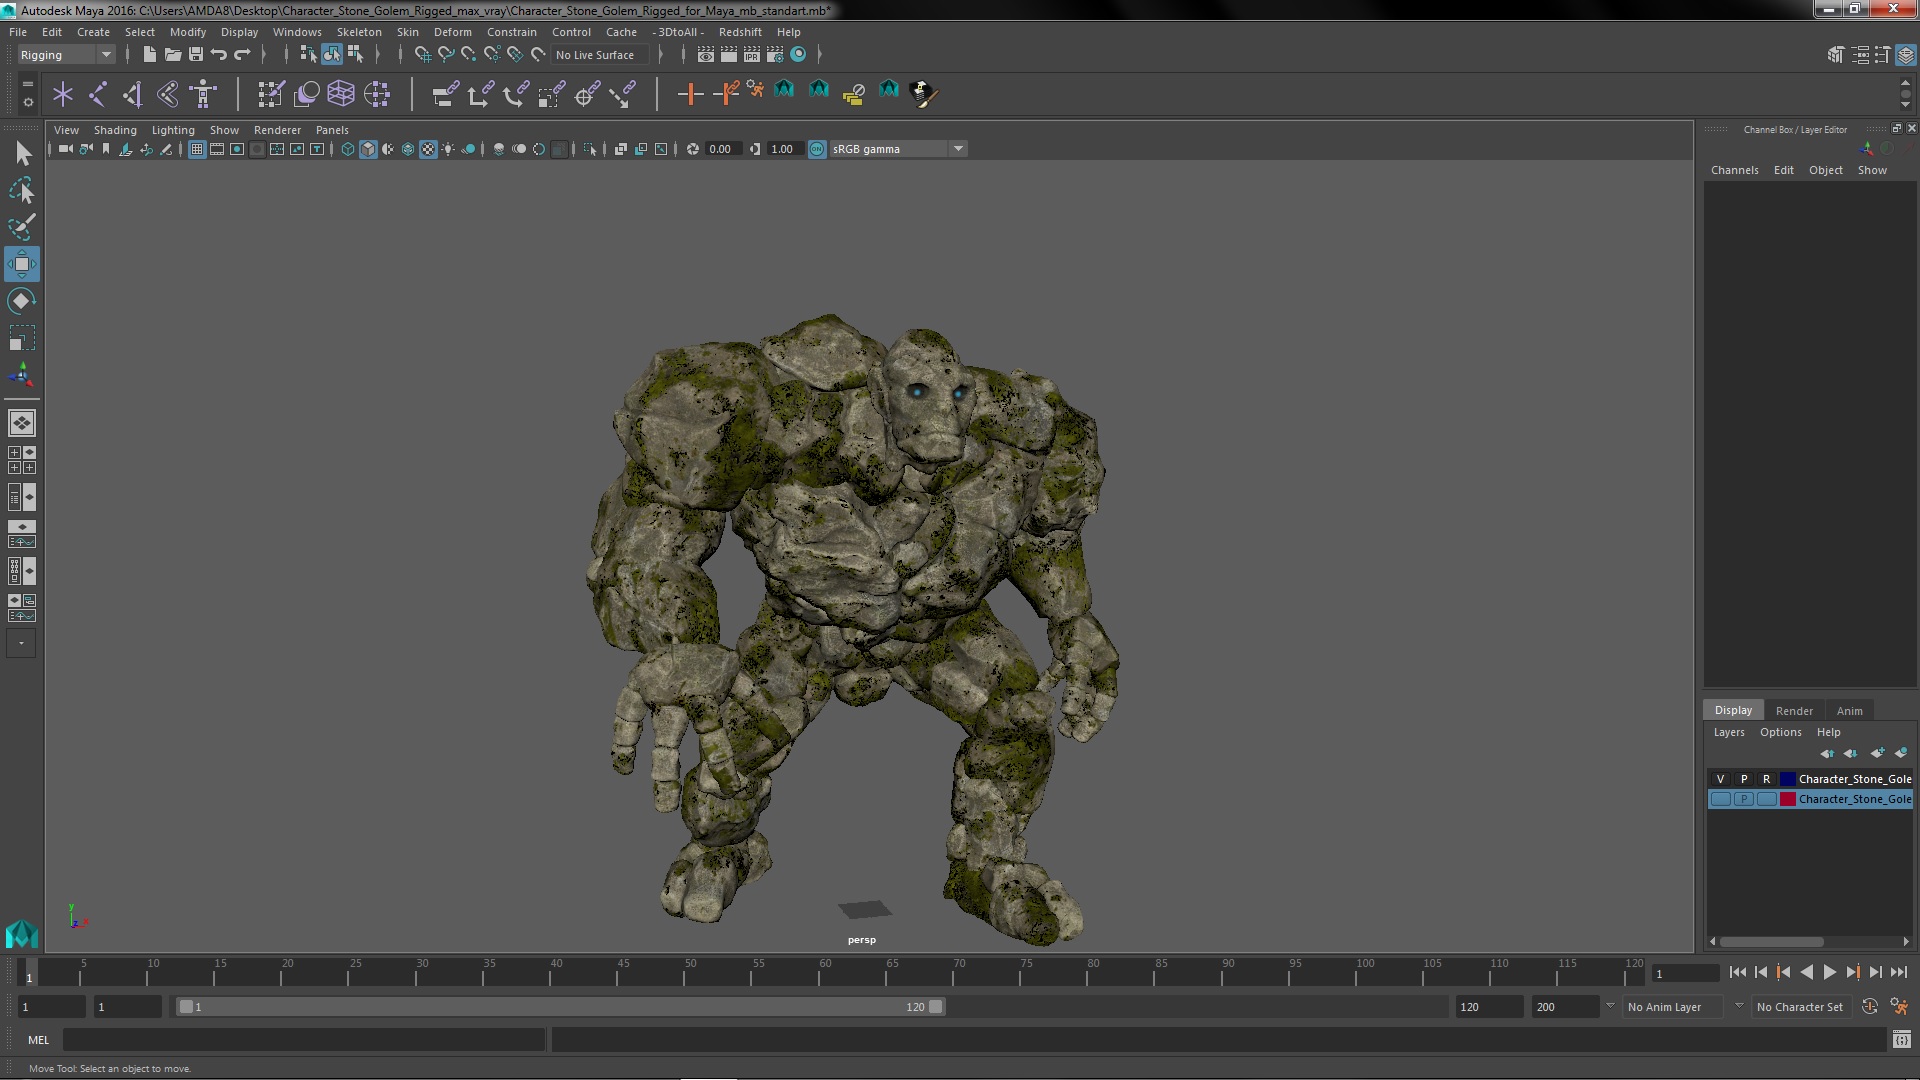Switch to the Render layer tab
The width and height of the screenshot is (1920, 1080).
point(1794,711)
